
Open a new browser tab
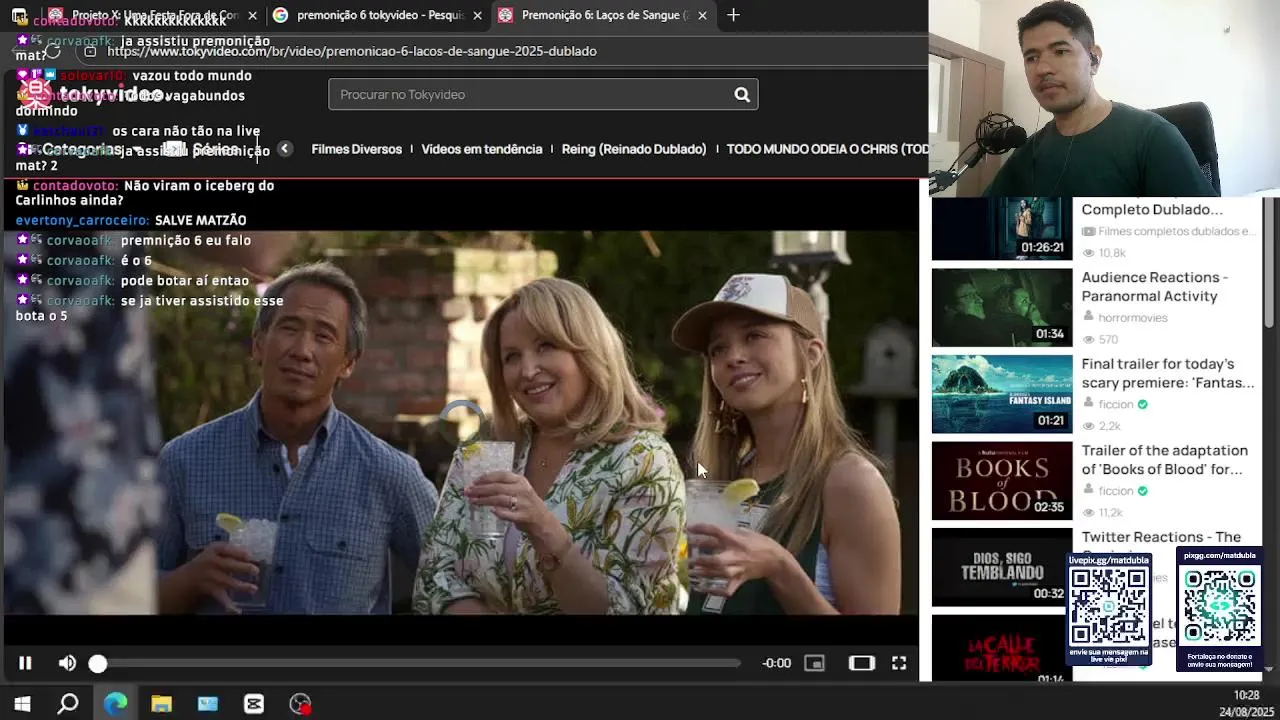click(x=733, y=15)
